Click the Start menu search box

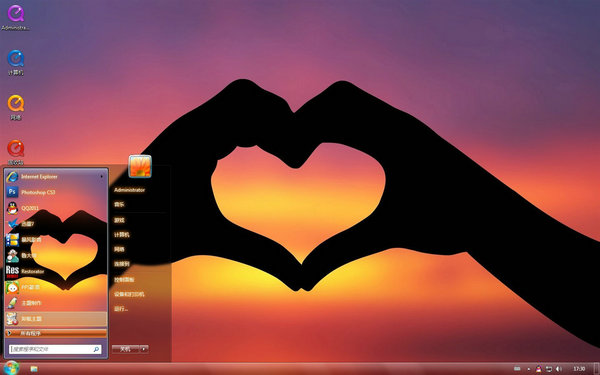point(55,349)
